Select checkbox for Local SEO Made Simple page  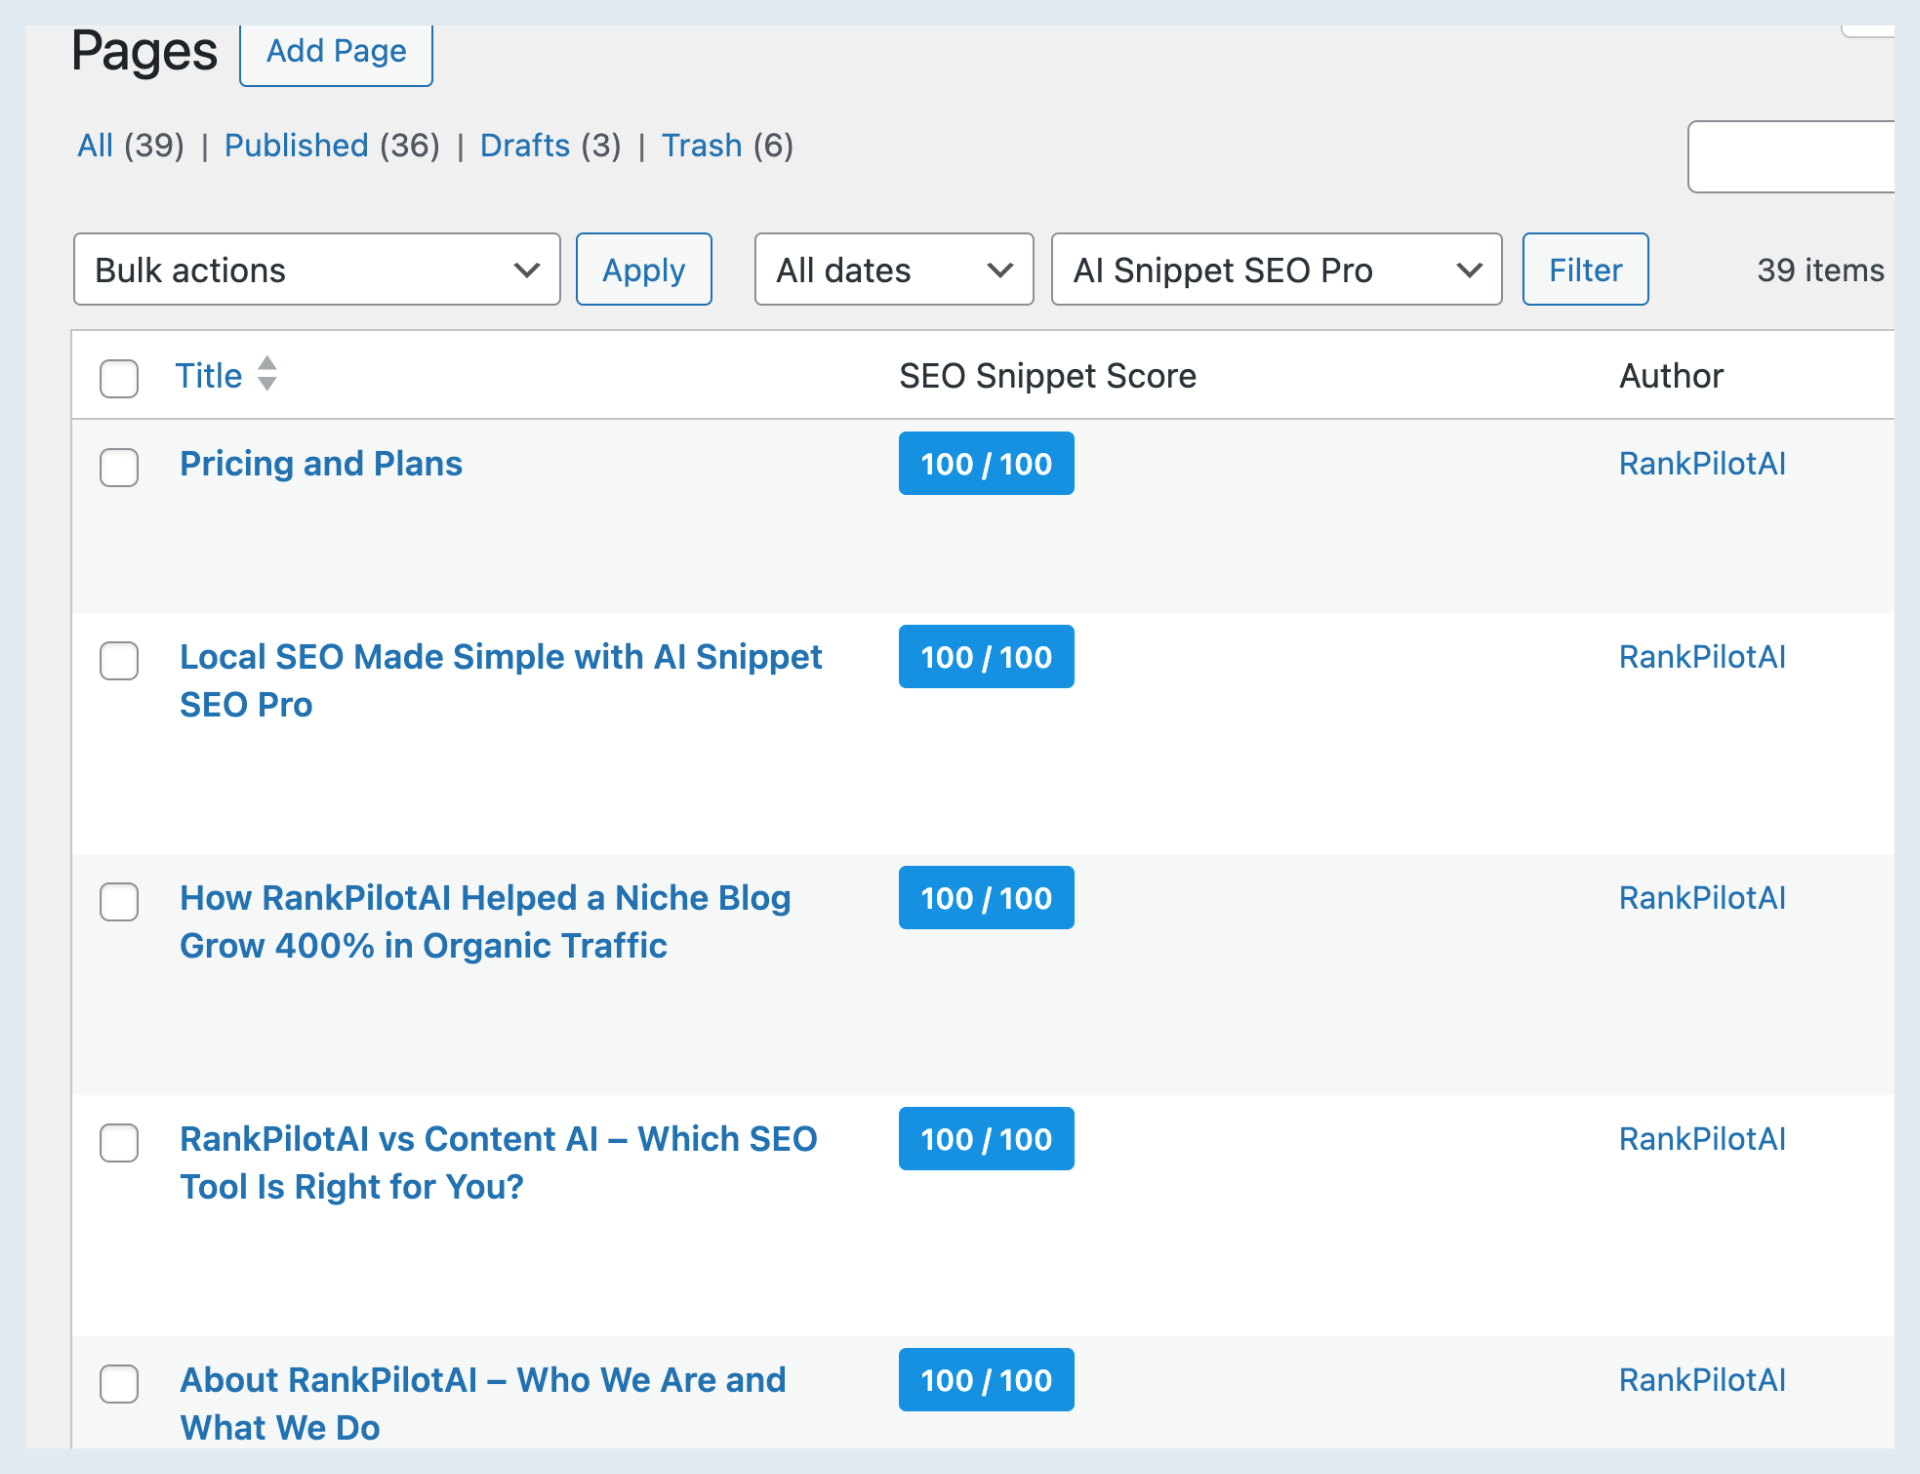click(119, 660)
